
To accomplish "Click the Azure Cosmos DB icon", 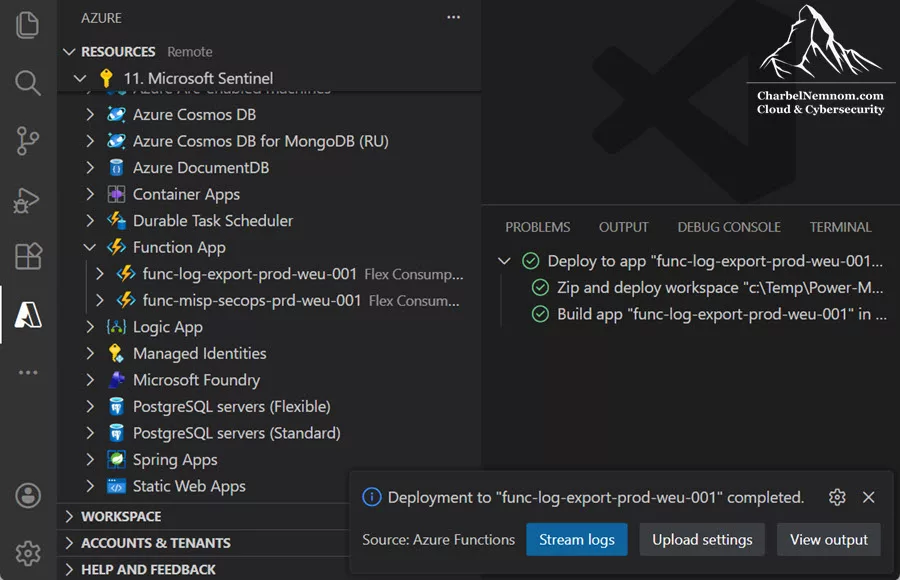I will pos(117,114).
